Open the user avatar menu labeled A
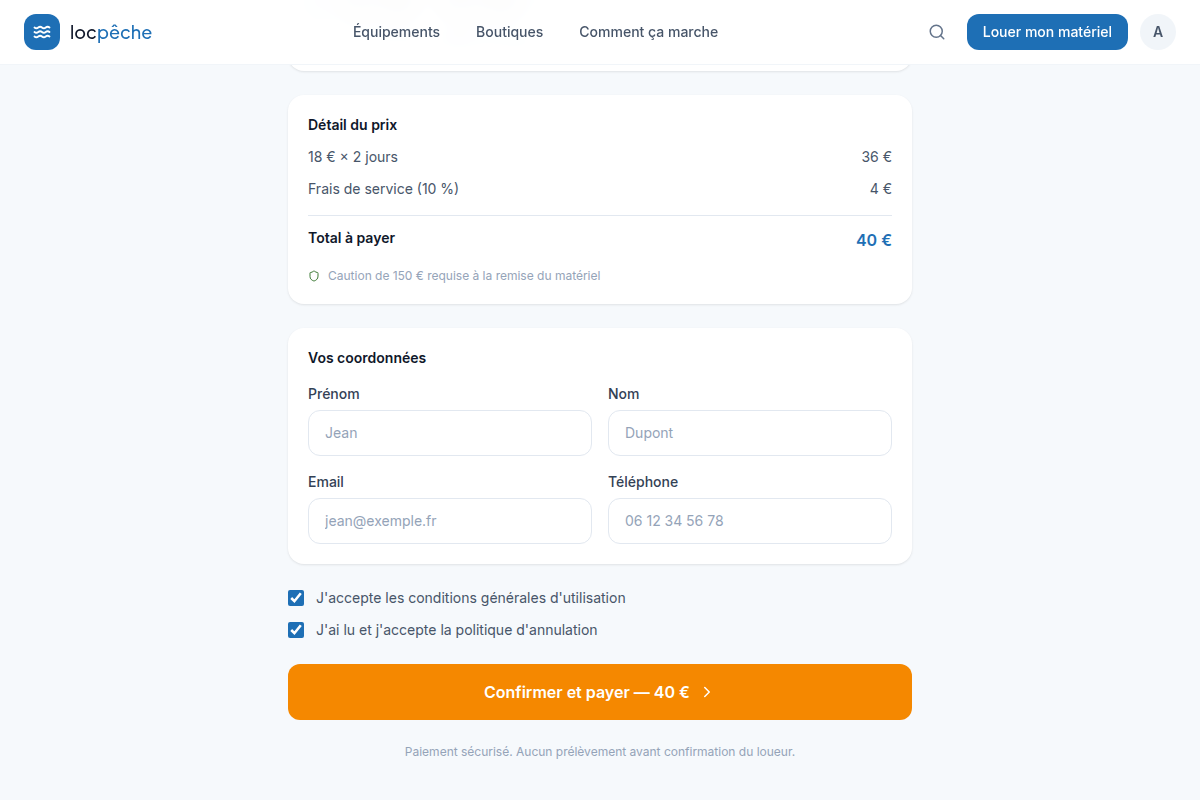The height and width of the screenshot is (800, 1200). click(x=1158, y=32)
